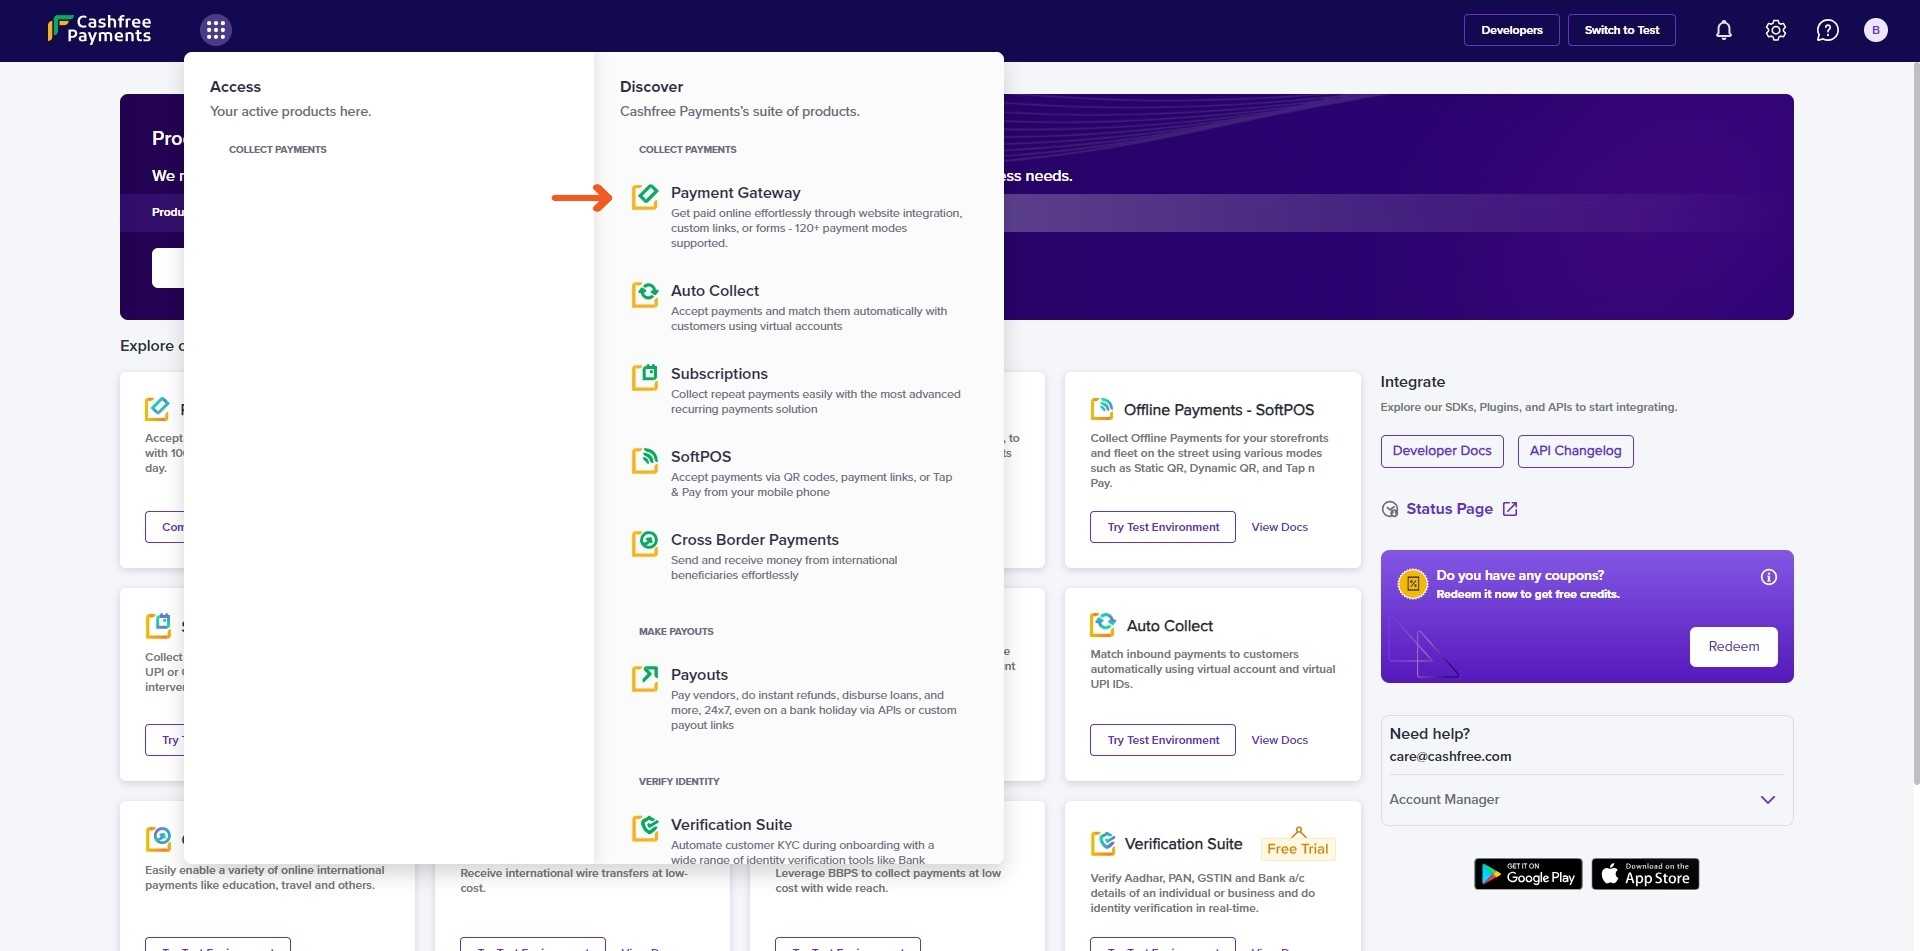Open the Status Page link

[x=1449, y=509]
